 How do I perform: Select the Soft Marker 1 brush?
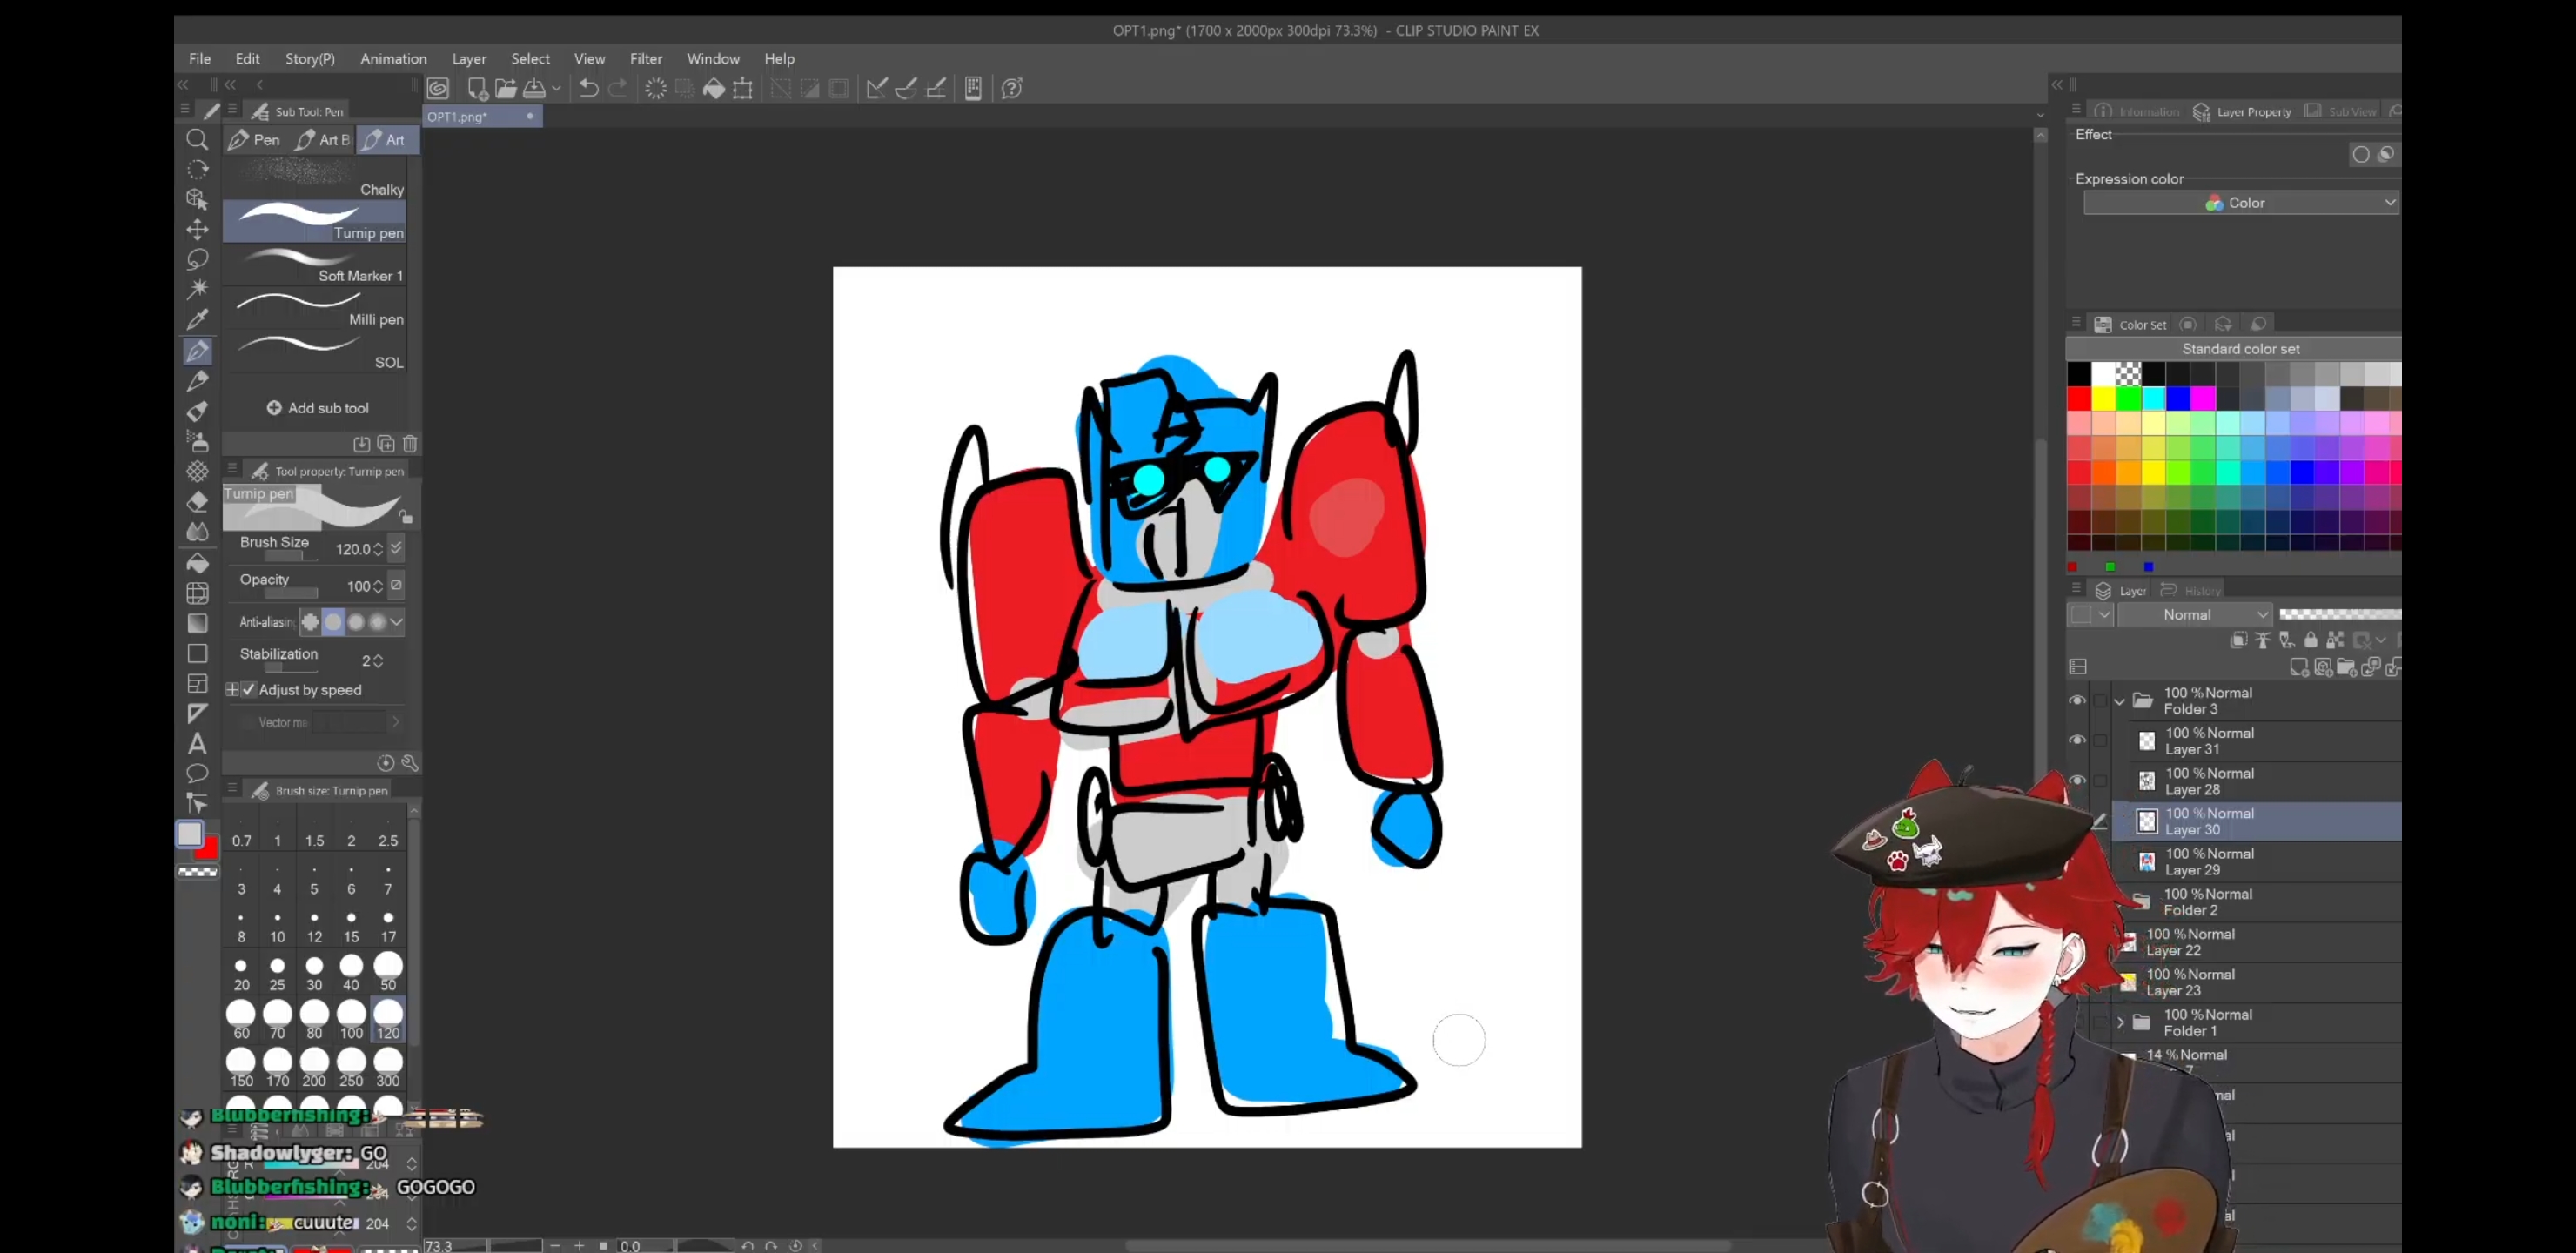(315, 267)
